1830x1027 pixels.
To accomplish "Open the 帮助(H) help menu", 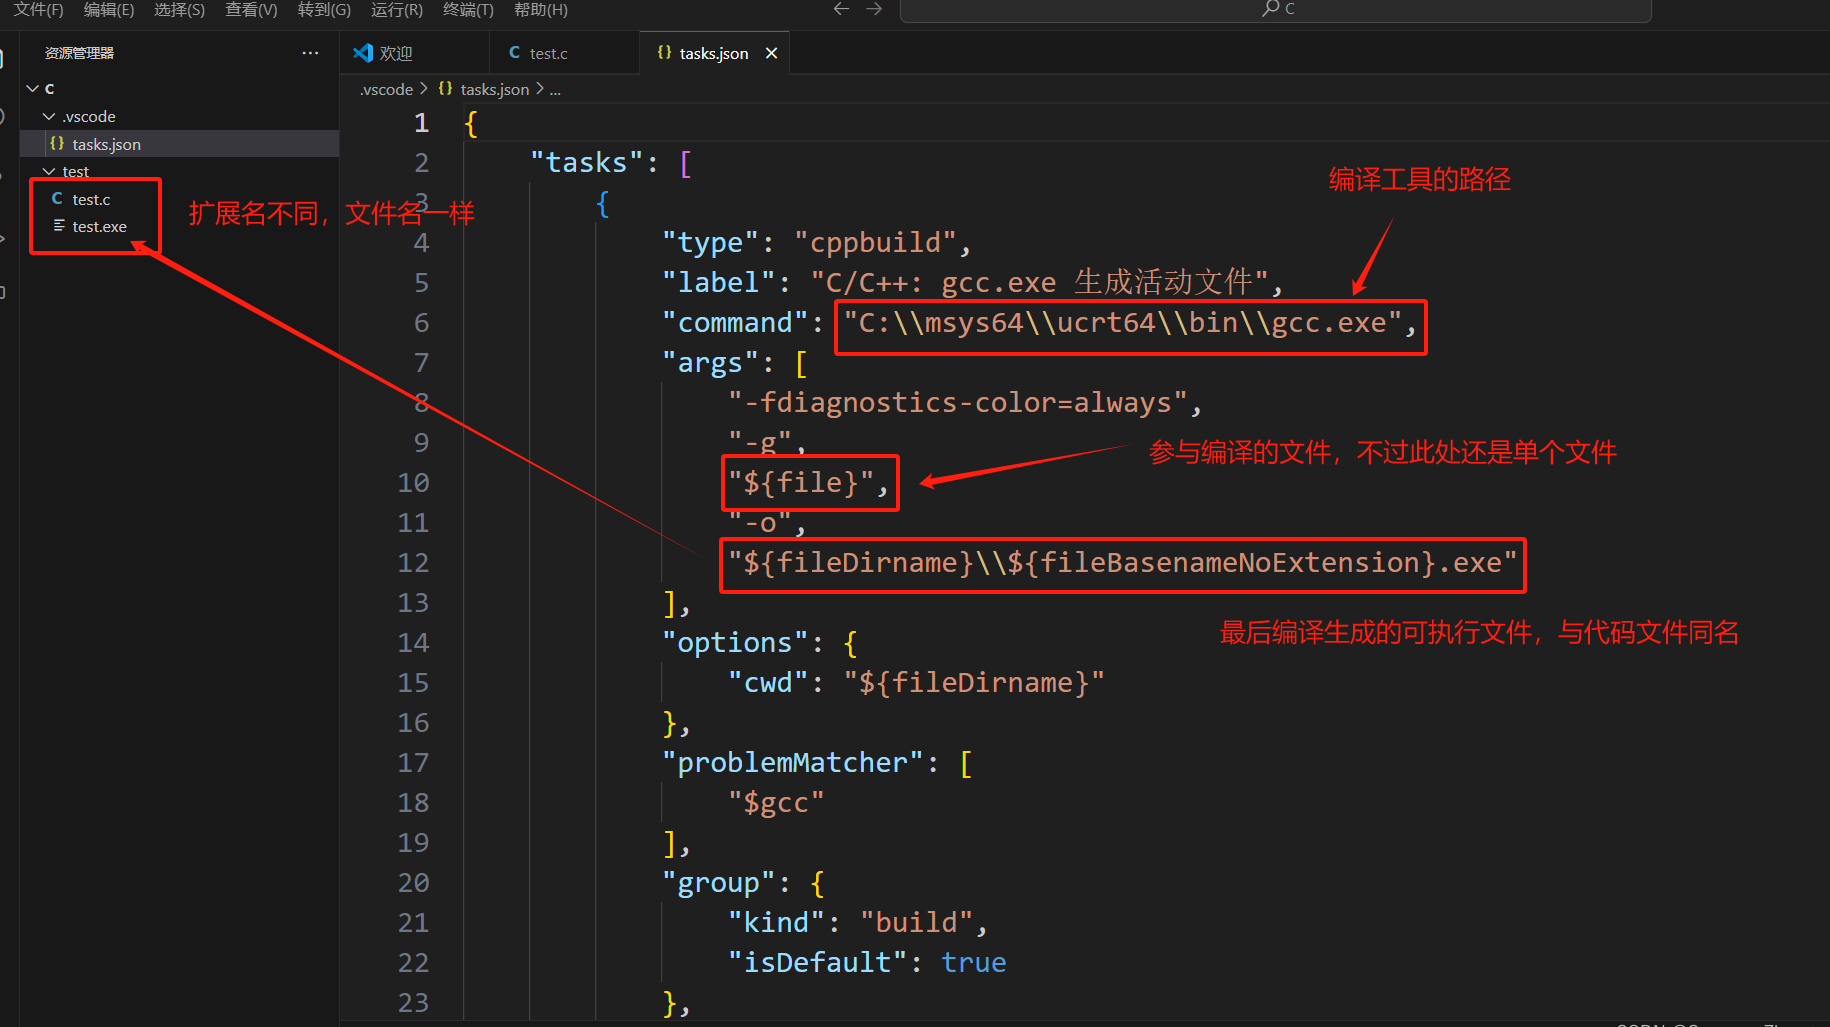I will click(x=541, y=9).
